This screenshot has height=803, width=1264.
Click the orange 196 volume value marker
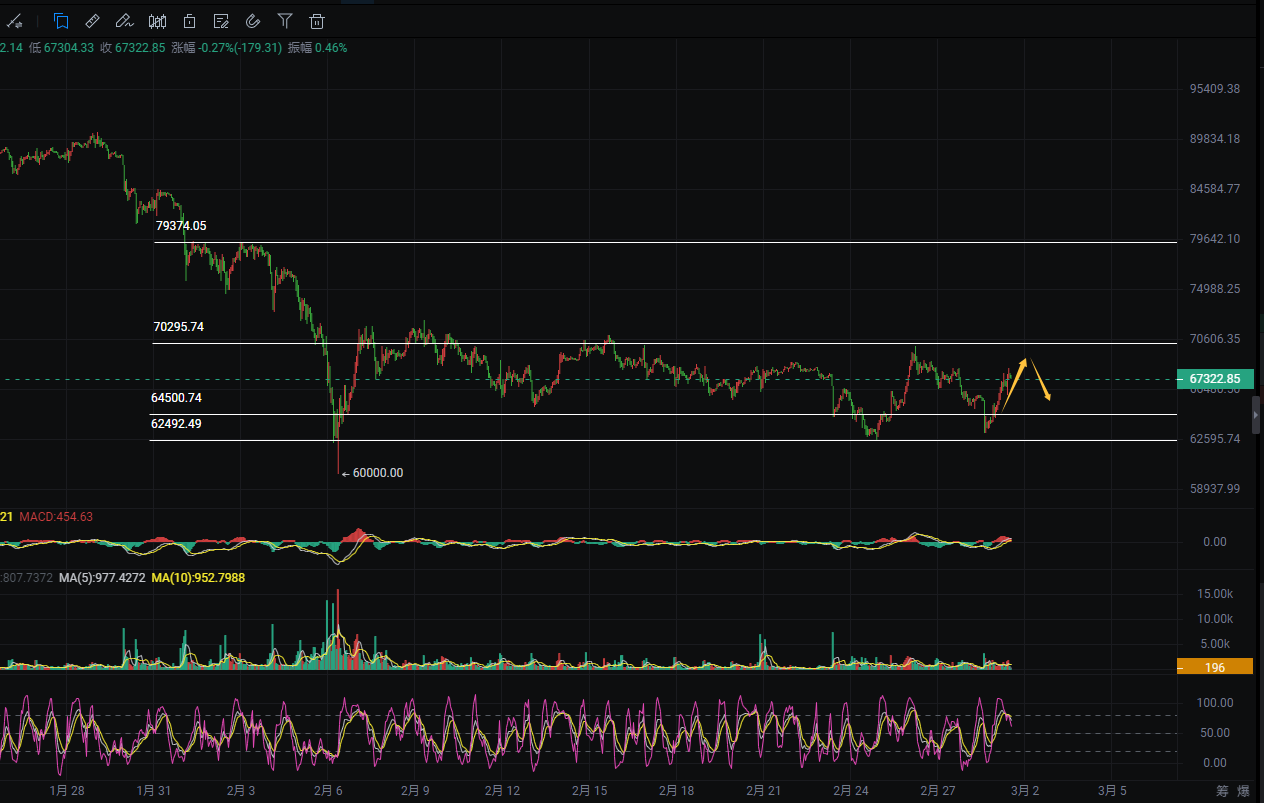(1214, 667)
